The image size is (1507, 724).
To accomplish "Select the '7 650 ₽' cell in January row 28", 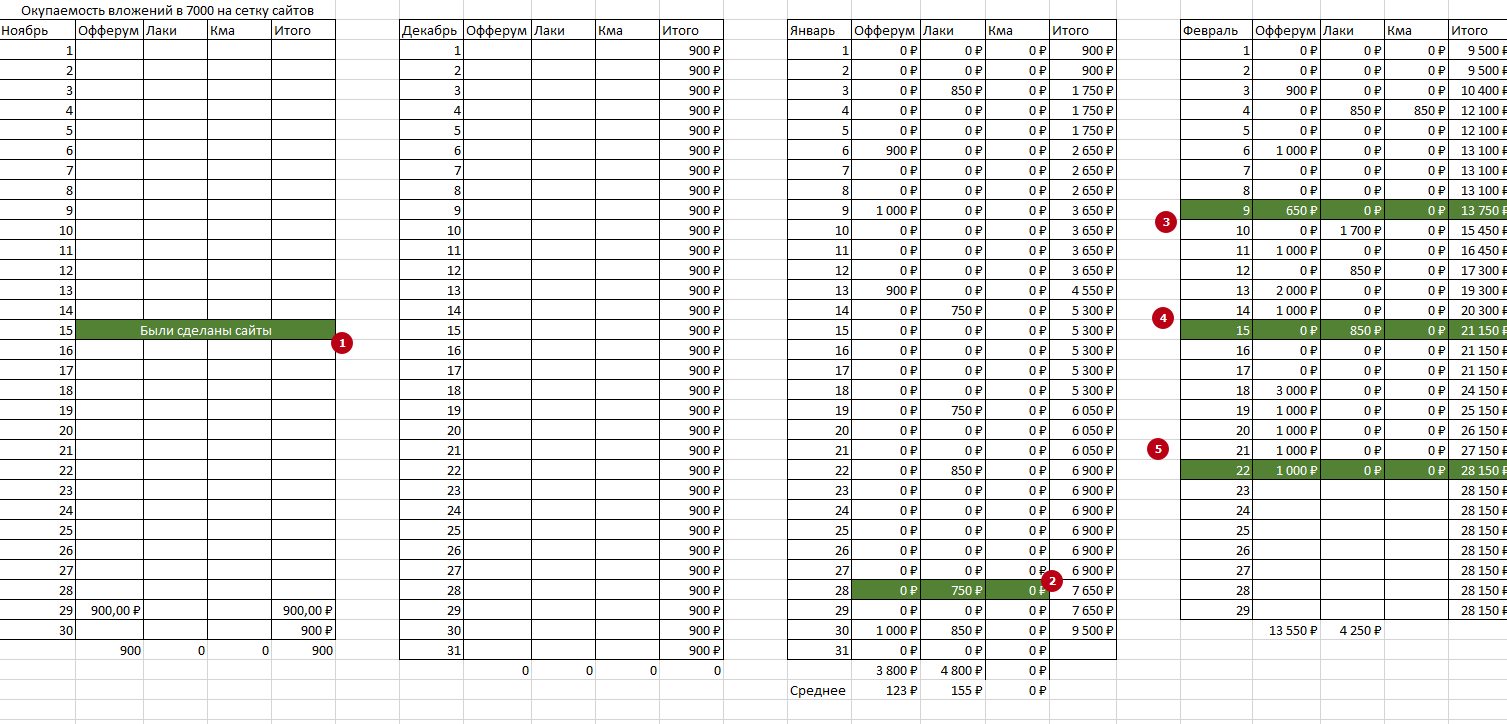I will coord(1083,590).
